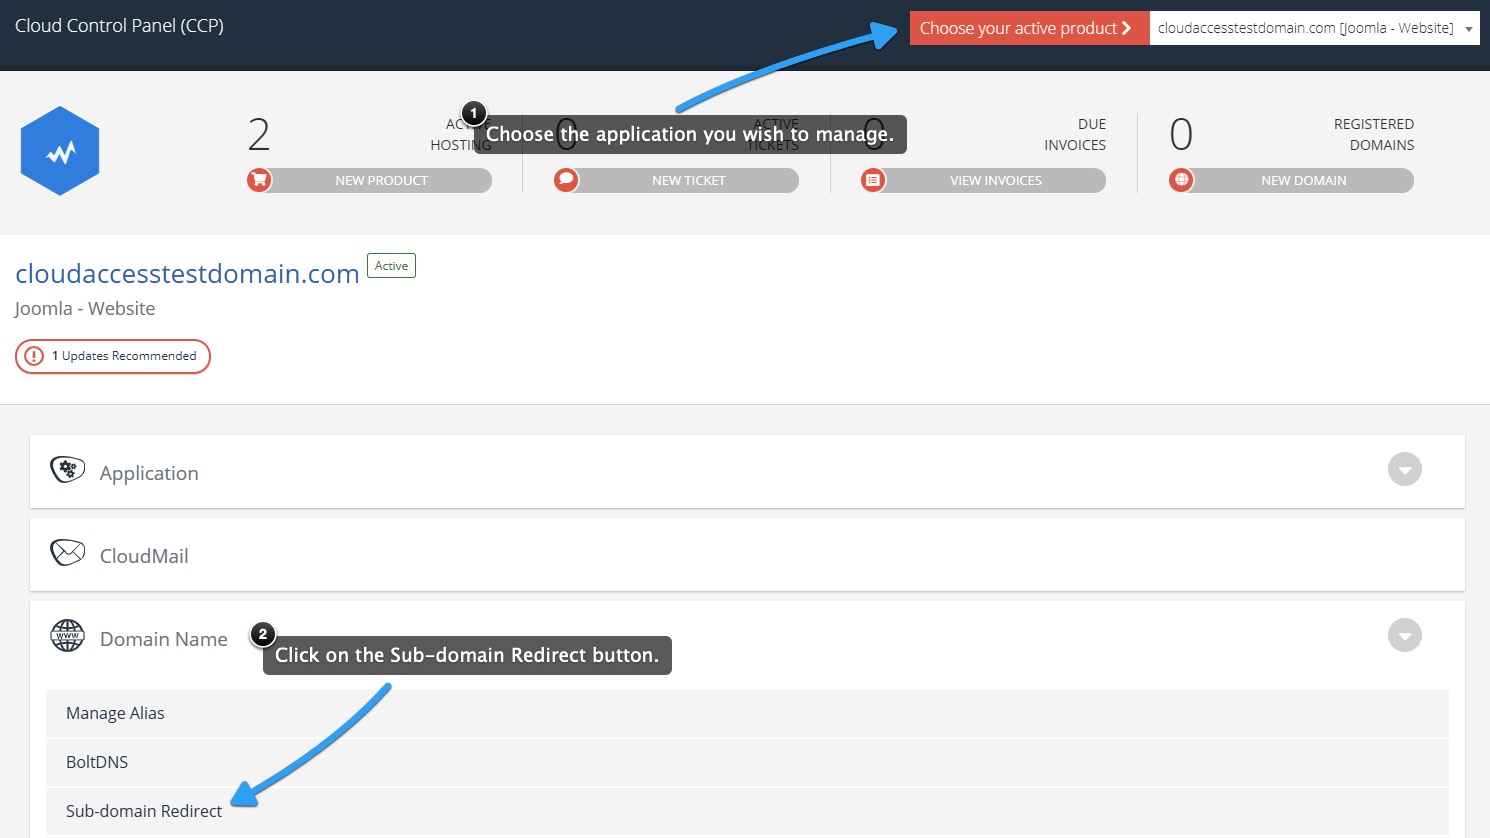Click the Domain Name www globe icon

(x=67, y=635)
